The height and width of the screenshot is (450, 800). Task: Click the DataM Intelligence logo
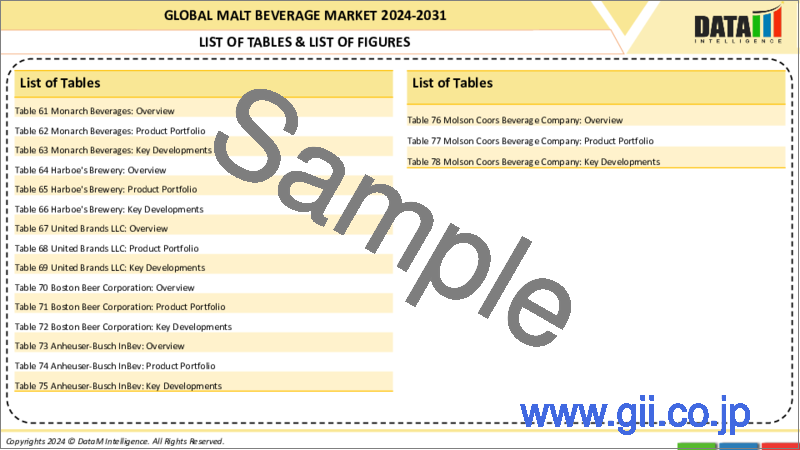(738, 25)
